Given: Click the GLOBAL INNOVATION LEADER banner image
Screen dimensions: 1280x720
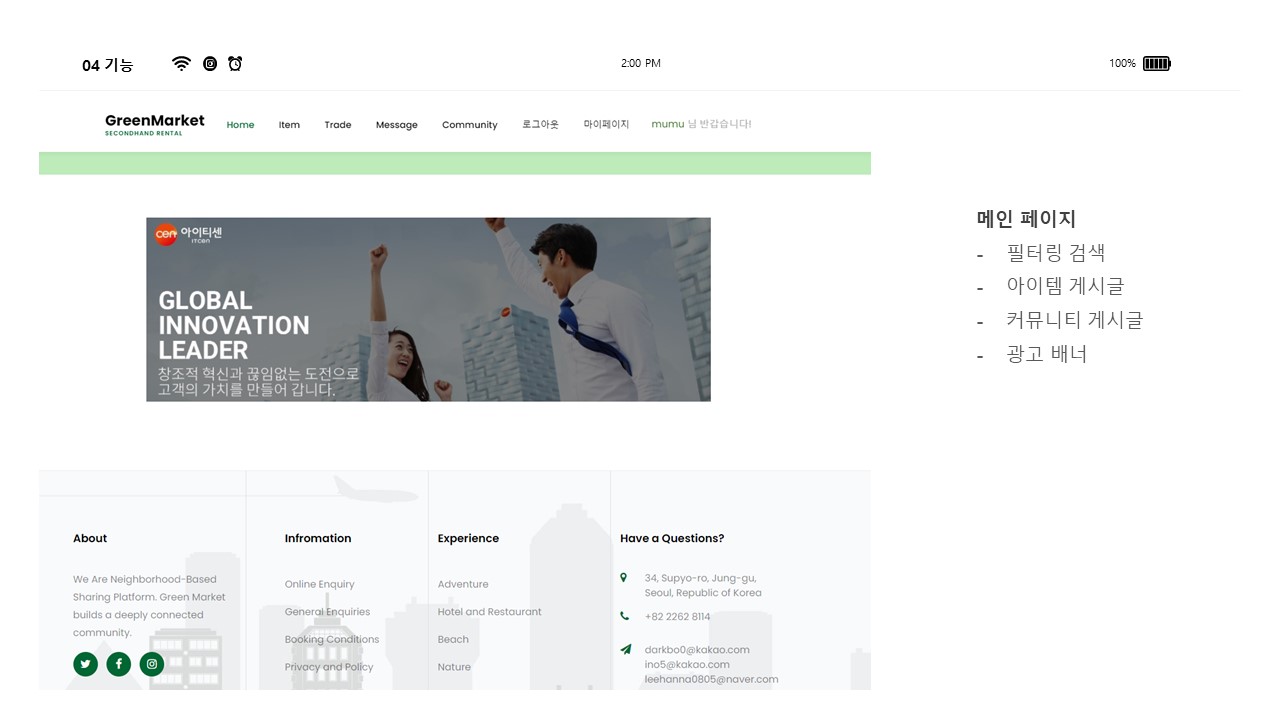Looking at the screenshot, I should tap(428, 309).
